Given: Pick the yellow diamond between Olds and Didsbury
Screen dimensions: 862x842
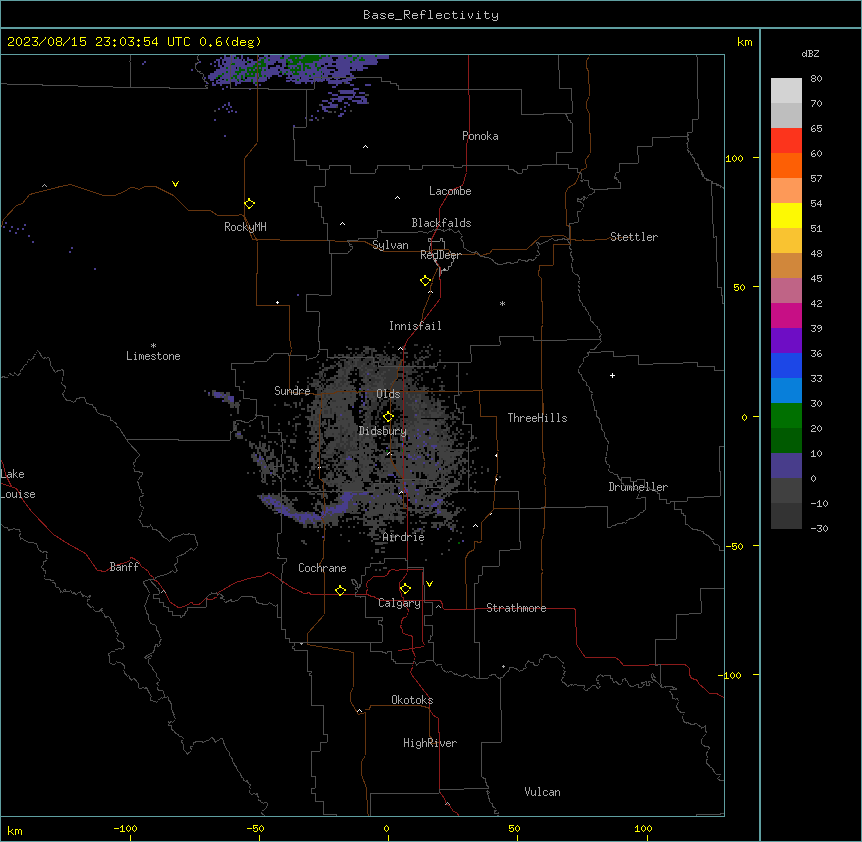Looking at the screenshot, I should 389,417.
